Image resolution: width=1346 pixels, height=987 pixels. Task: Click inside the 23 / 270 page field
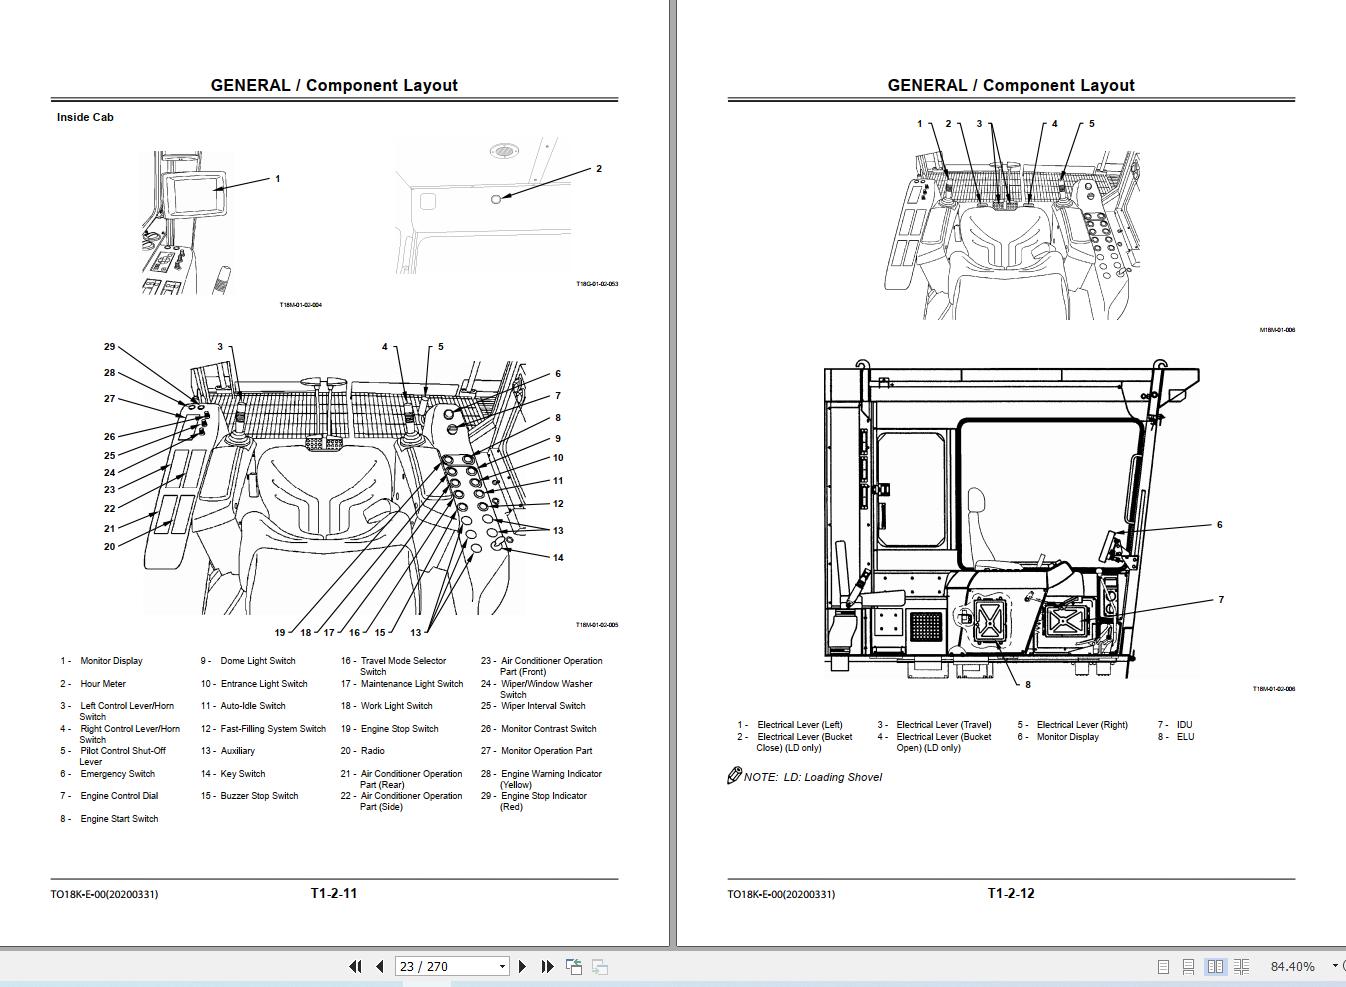click(440, 966)
